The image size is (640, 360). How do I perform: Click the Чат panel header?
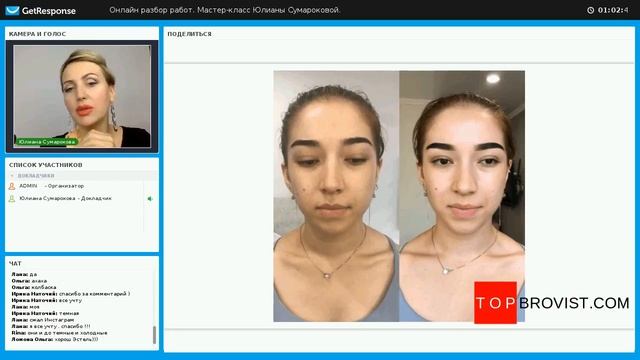(15, 263)
